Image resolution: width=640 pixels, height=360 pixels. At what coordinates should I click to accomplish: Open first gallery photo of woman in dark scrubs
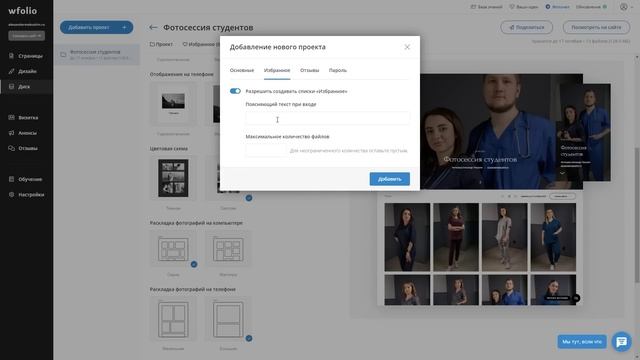pyautogui.click(x=407, y=237)
